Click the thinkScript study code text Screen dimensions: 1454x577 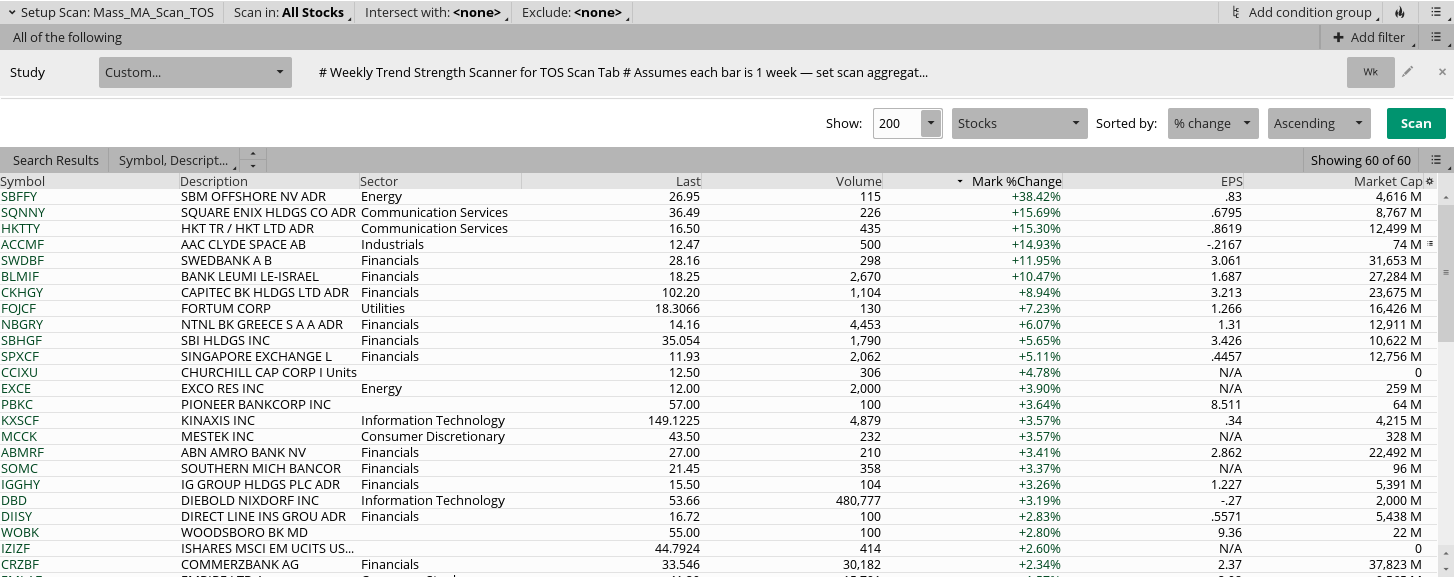[623, 72]
